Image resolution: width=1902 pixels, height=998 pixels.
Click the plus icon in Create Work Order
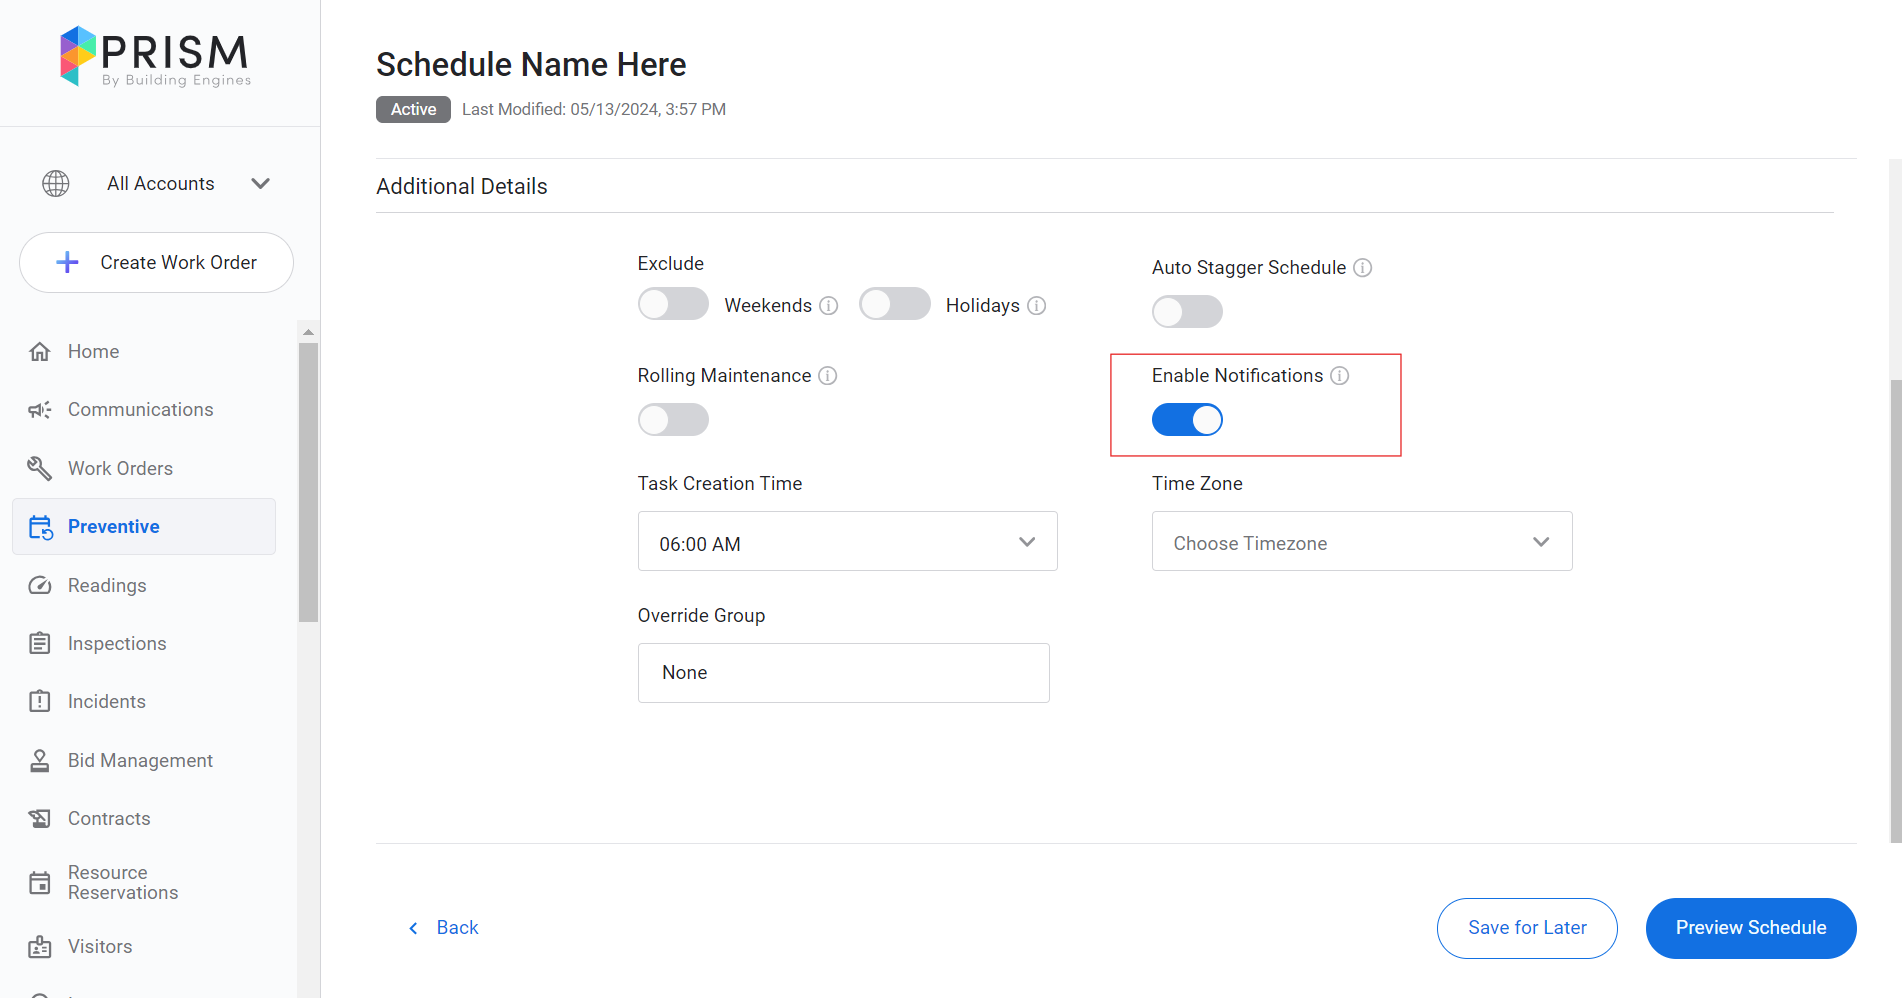[x=67, y=262]
